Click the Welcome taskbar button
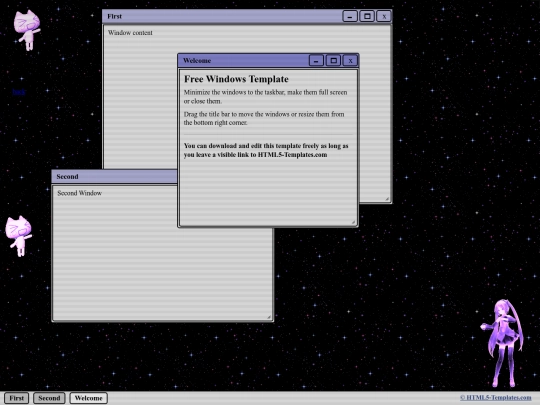The width and height of the screenshot is (540, 405). [89, 398]
